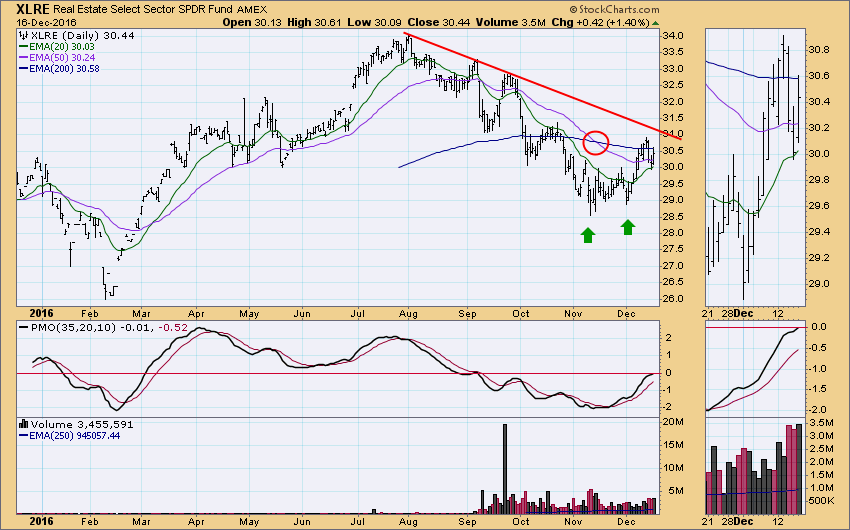Click the bold 2016 label below price panel
The width and height of the screenshot is (850, 530).
[41, 313]
